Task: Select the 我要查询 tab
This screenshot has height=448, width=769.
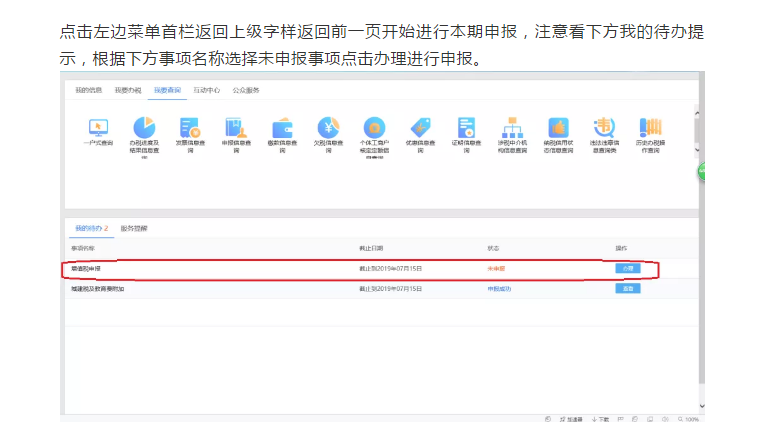Action: [167, 90]
